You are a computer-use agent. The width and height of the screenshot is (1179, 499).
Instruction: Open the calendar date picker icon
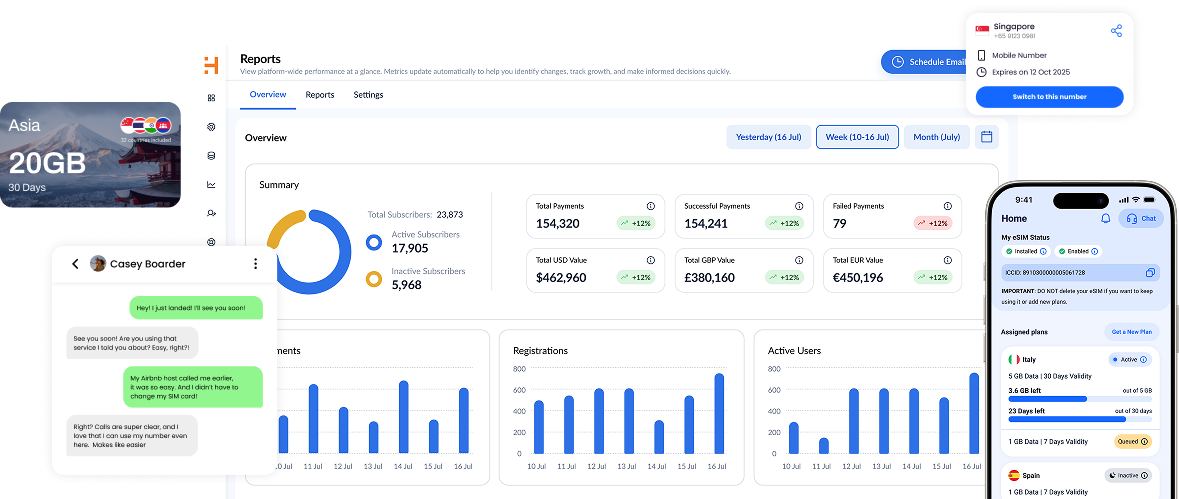[x=986, y=137]
